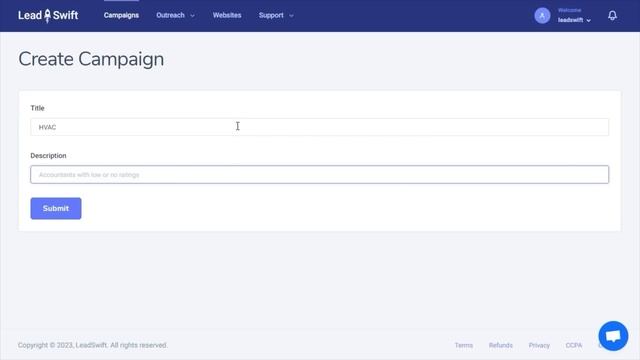640x360 pixels.
Task: Open the Terms link
Action: click(464, 345)
